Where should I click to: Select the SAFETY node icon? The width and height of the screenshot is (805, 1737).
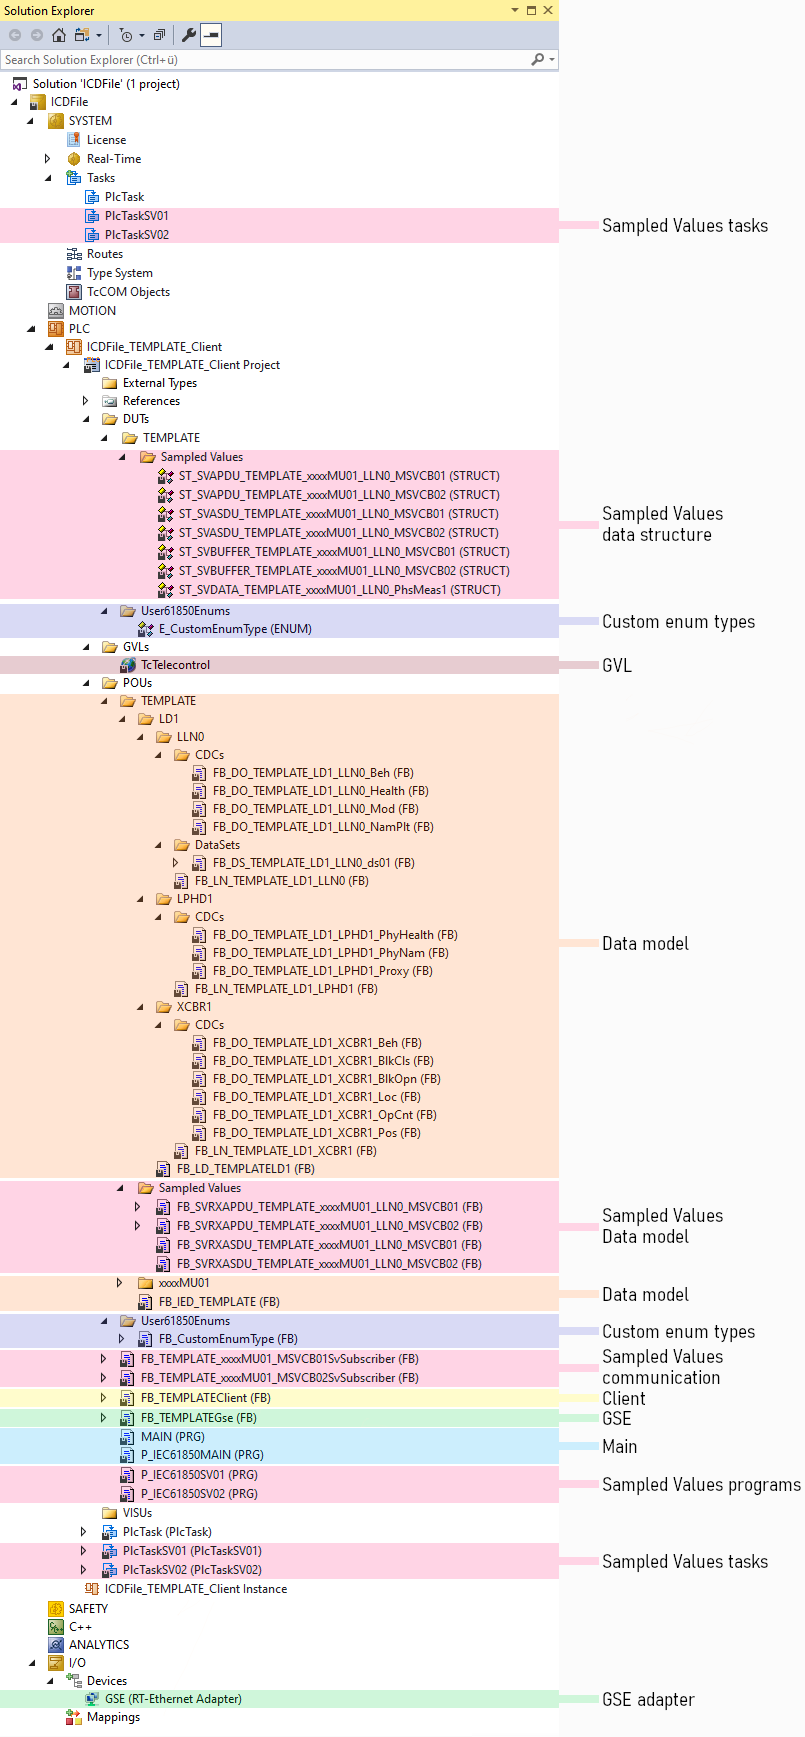[56, 1609]
